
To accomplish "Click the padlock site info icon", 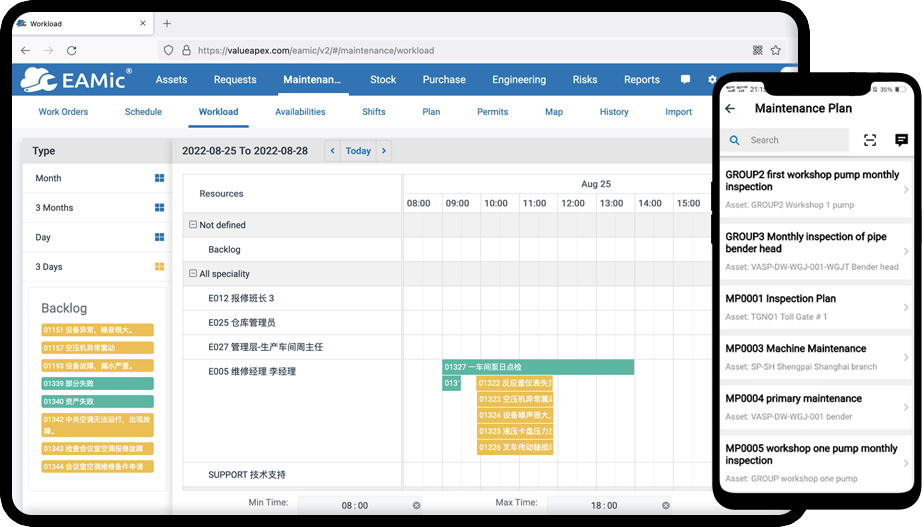I will [x=186, y=51].
